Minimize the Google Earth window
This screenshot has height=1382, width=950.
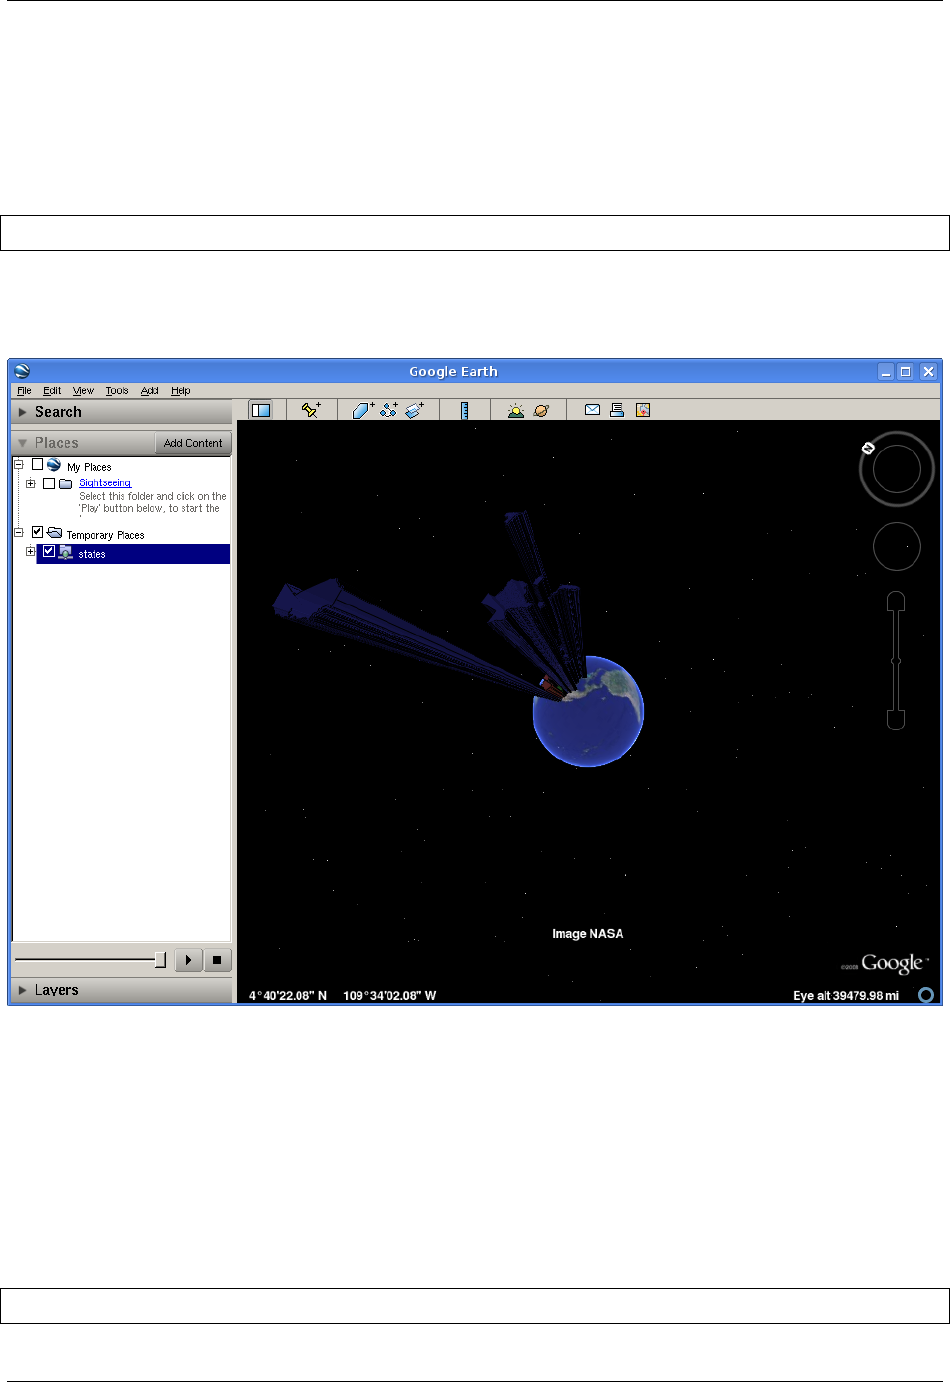point(886,371)
